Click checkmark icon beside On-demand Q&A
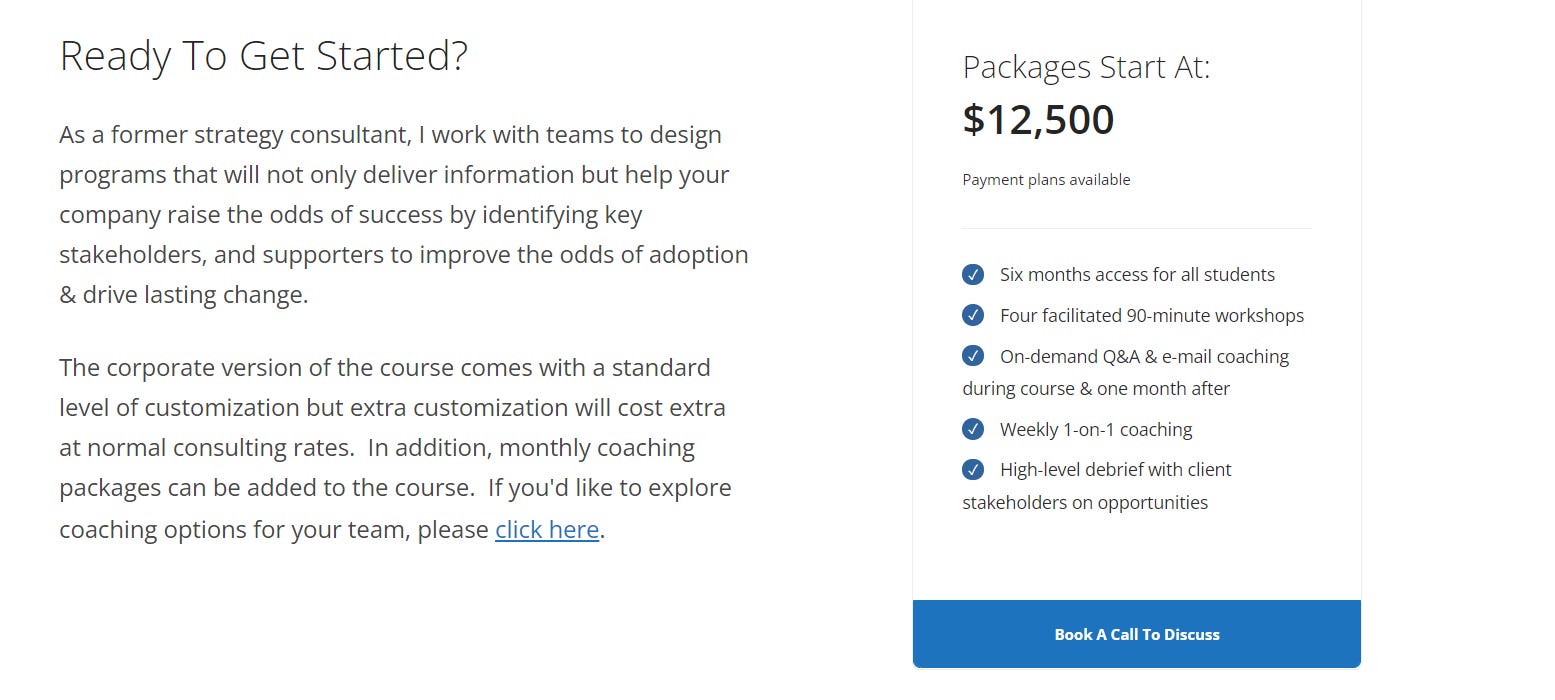This screenshot has height=700, width=1555. [973, 356]
